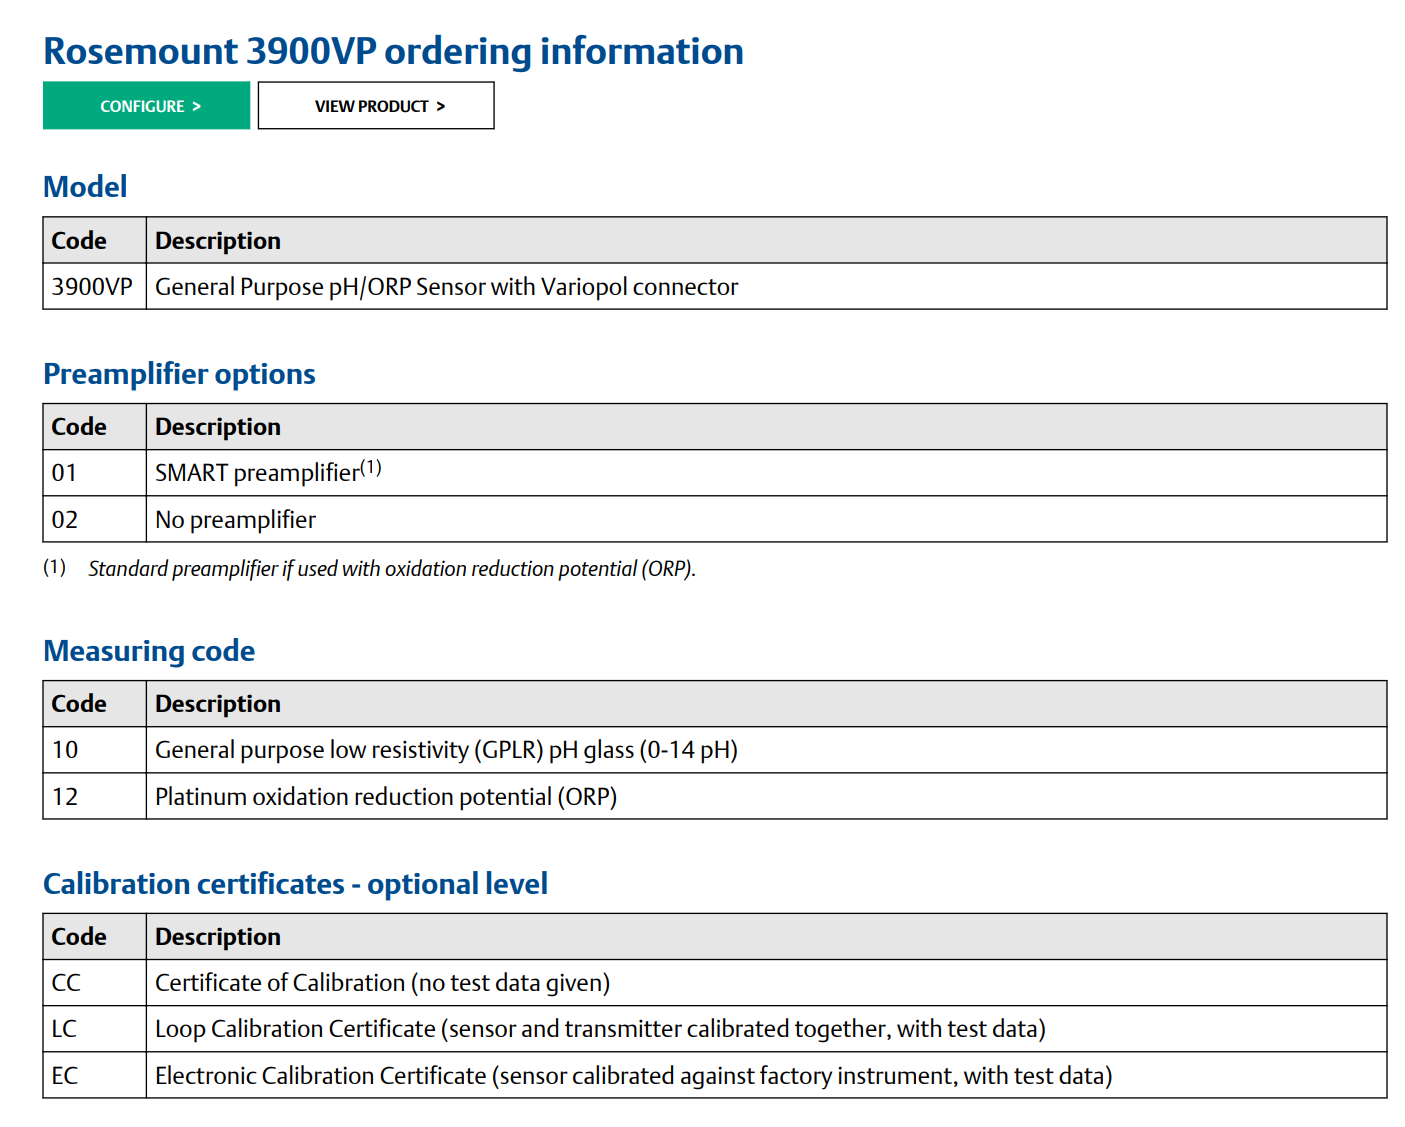Click the Electronic Calibration Certificate description
Viewport: 1405px width, 1127px height.
coord(633,1076)
